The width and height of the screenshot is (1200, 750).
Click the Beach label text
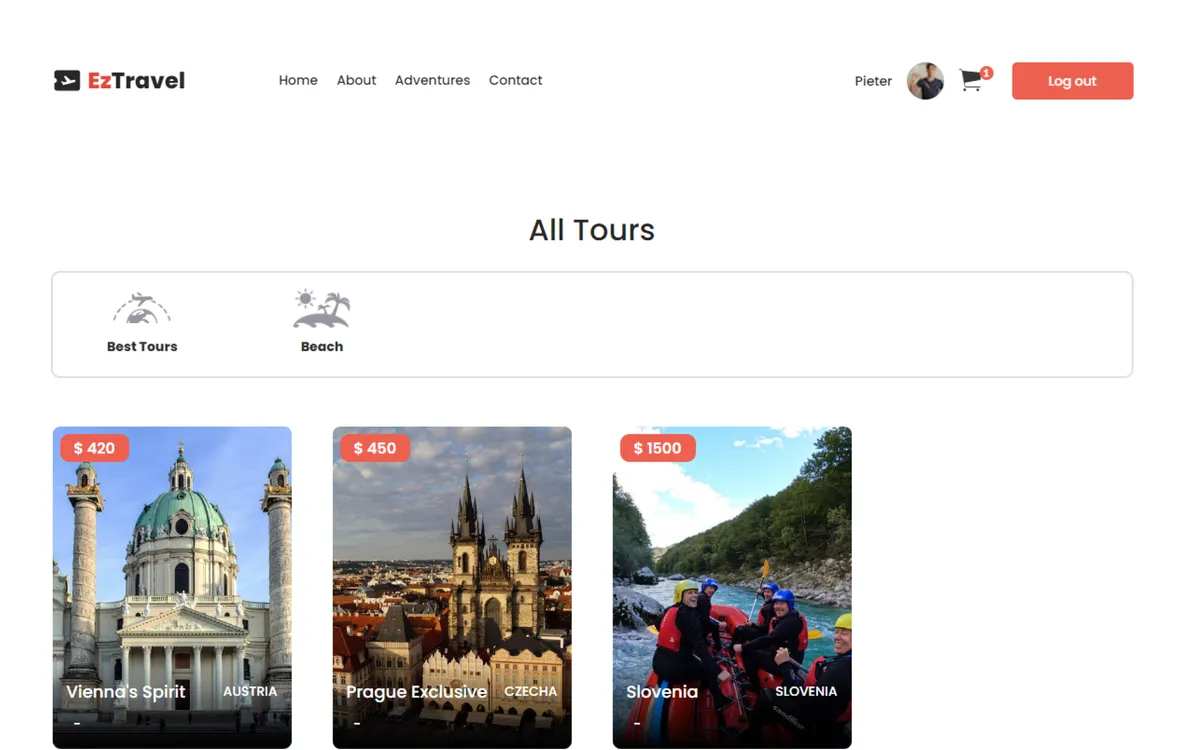(322, 347)
